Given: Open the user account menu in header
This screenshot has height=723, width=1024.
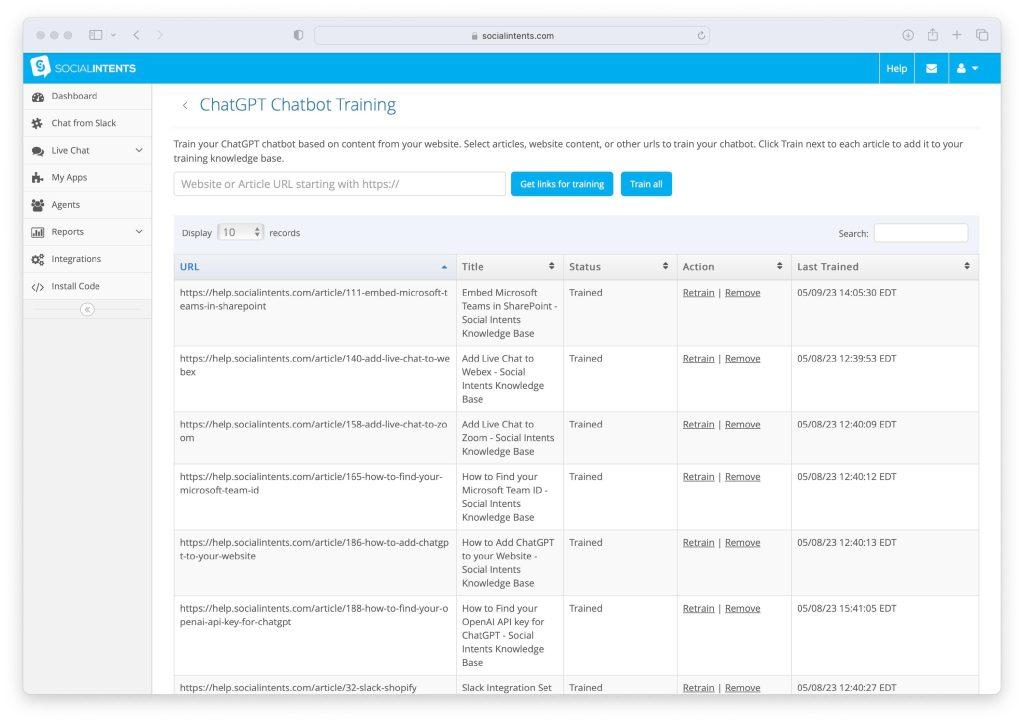Looking at the screenshot, I should point(967,68).
